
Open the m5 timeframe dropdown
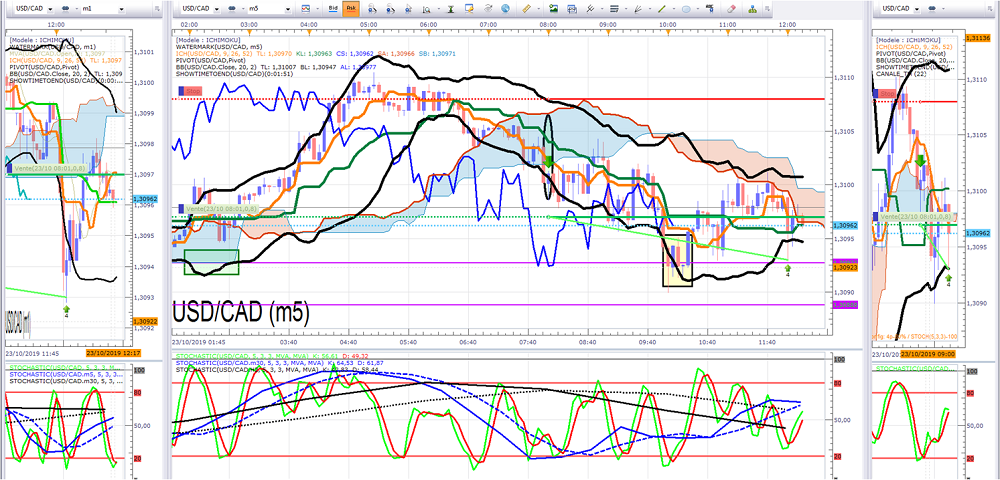[x=288, y=9]
